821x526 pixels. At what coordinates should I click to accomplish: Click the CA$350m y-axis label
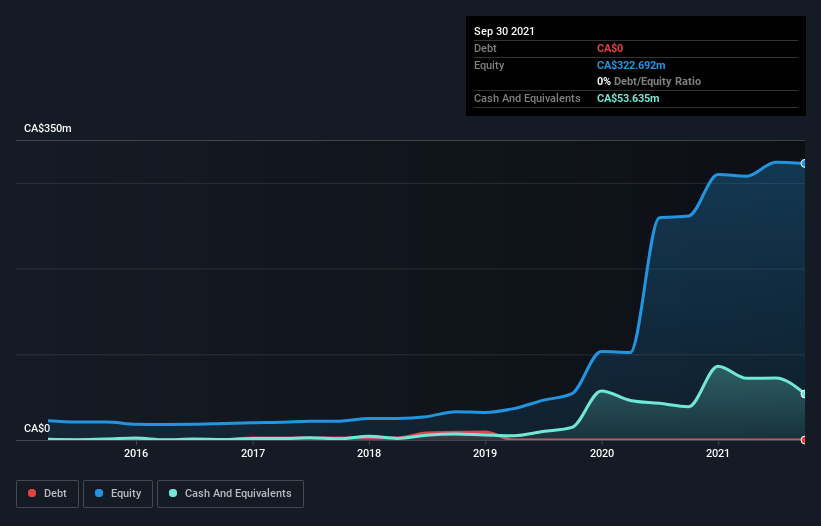click(48, 128)
